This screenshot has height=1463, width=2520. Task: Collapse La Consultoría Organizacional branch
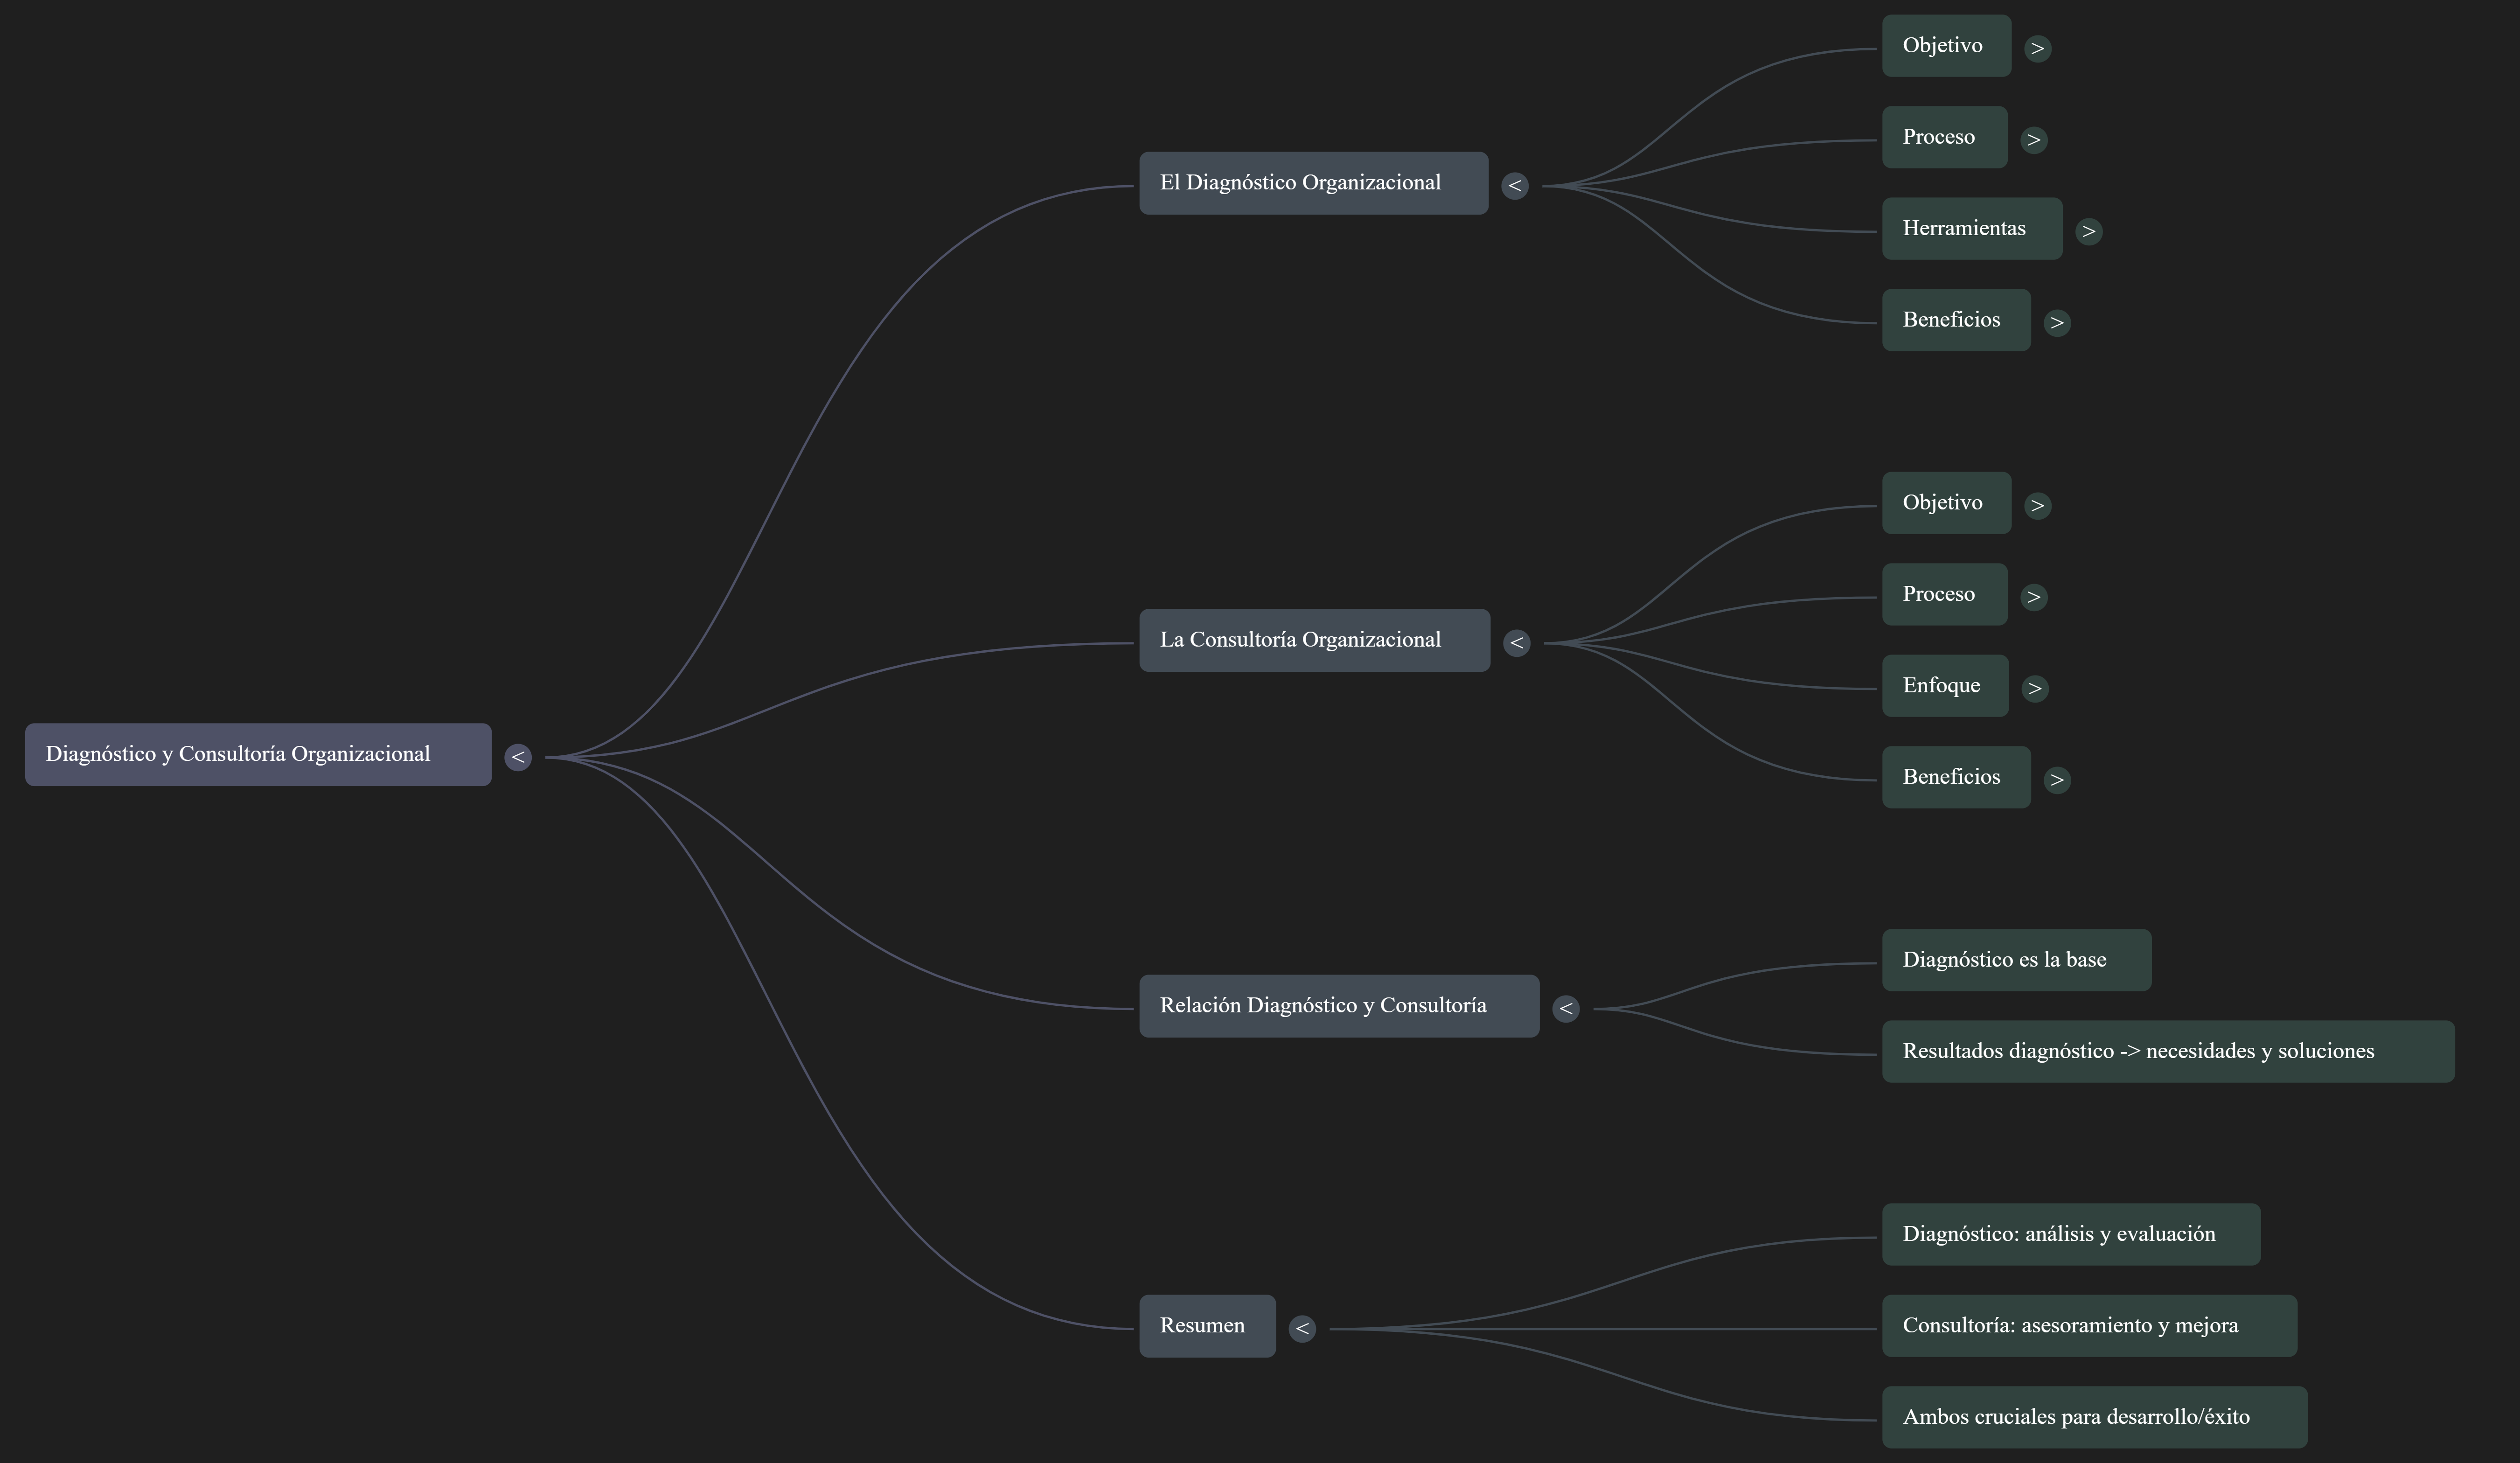point(1516,643)
